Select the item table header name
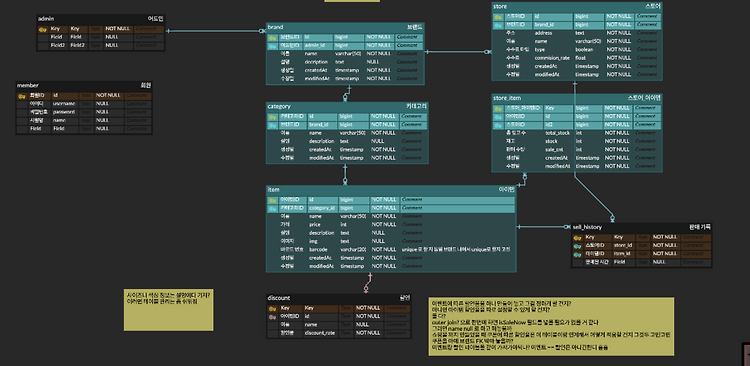The height and width of the screenshot is (366, 750). (273, 189)
